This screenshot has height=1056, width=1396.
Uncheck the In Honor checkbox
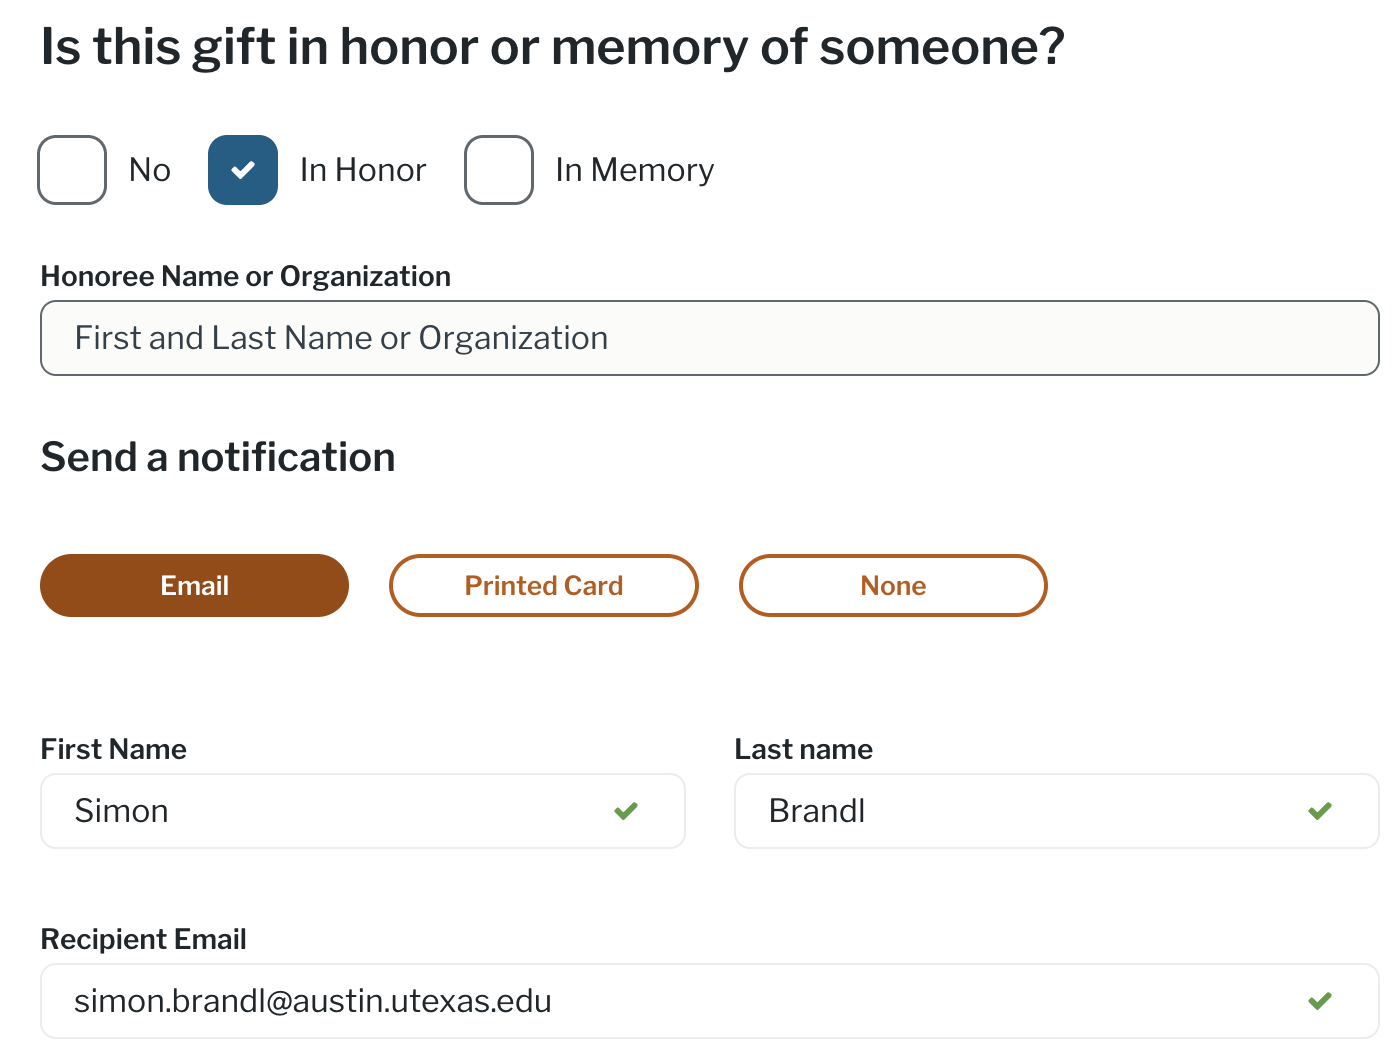coord(243,170)
